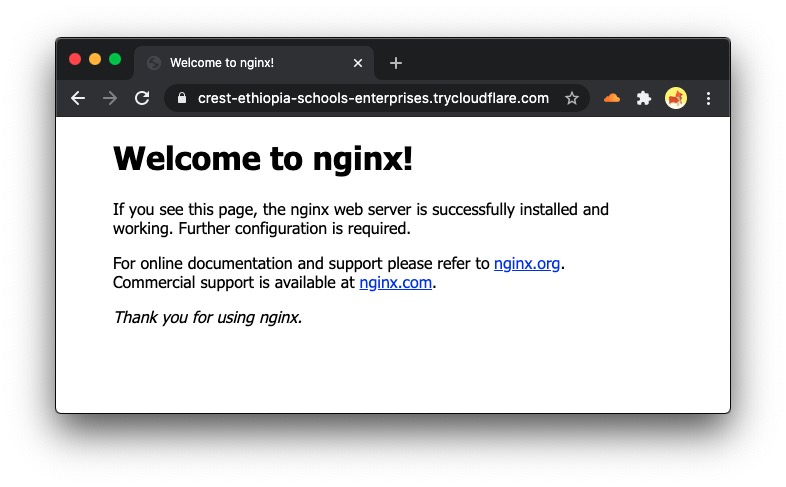Screen dimensions: 786x487
Task: Open a new tab with the plus button
Action: (x=396, y=63)
